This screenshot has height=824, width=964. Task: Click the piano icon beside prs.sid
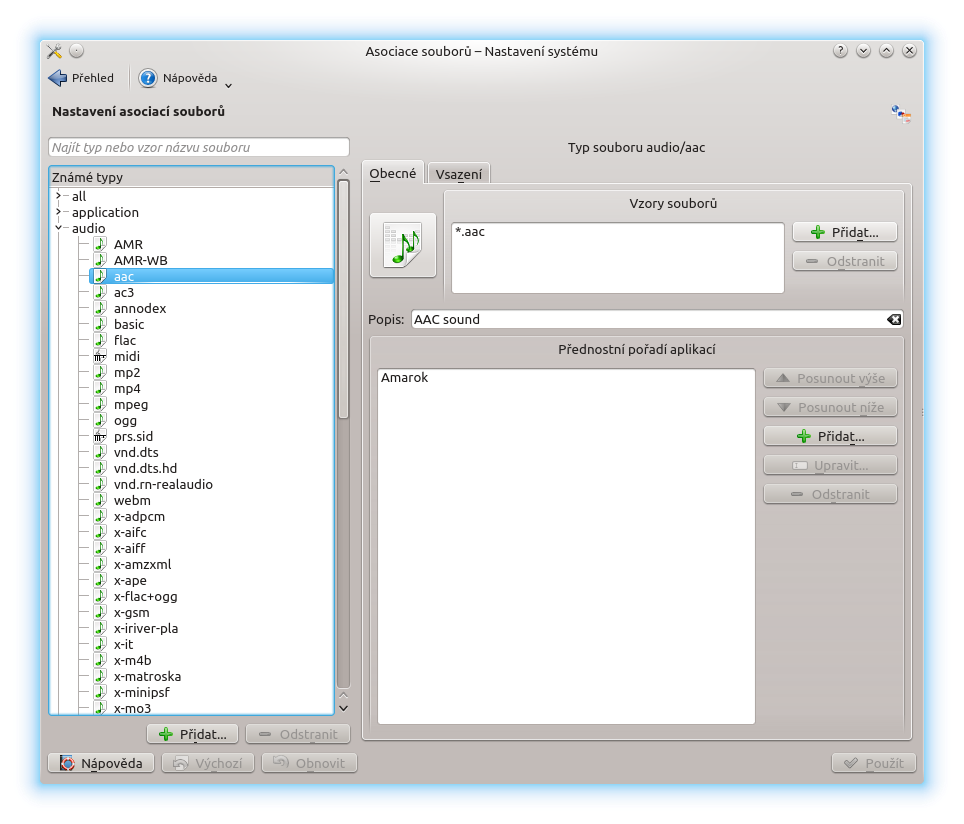pos(100,436)
